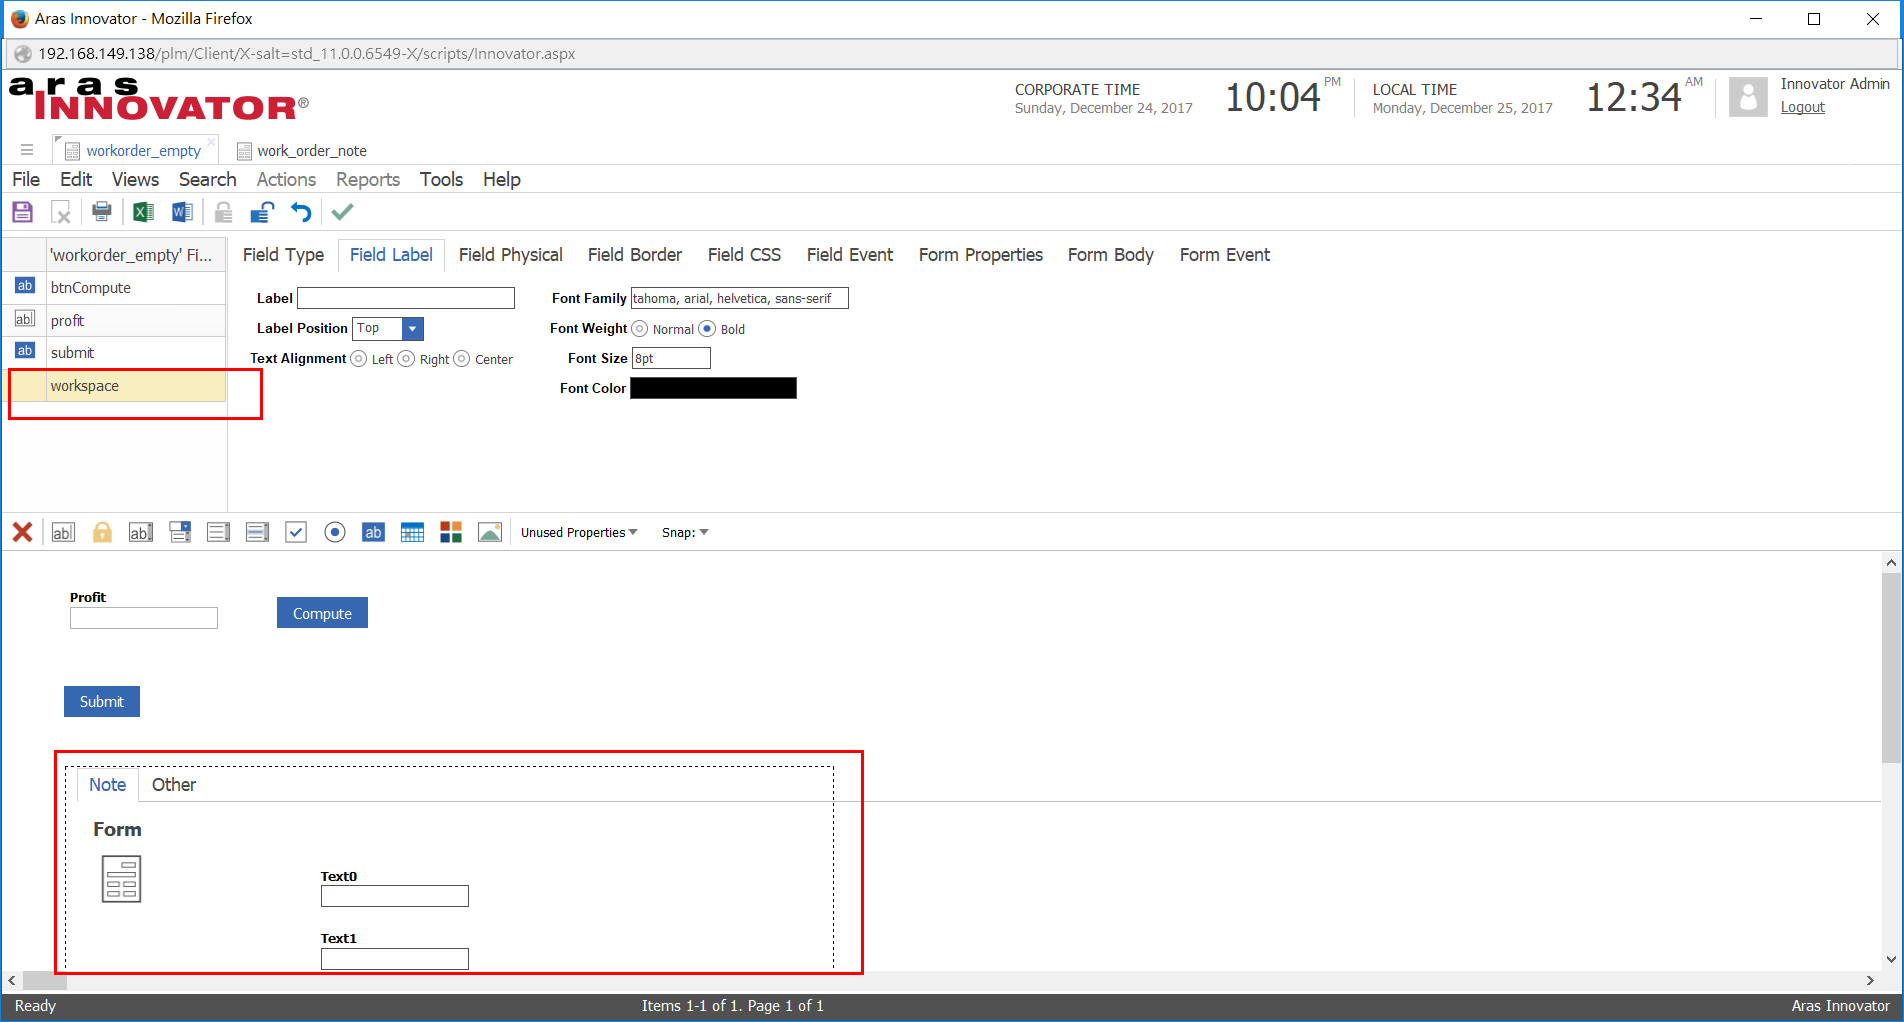Viewport: 1904px width, 1022px height.
Task: Click the green checkmark Done icon
Action: 342,212
